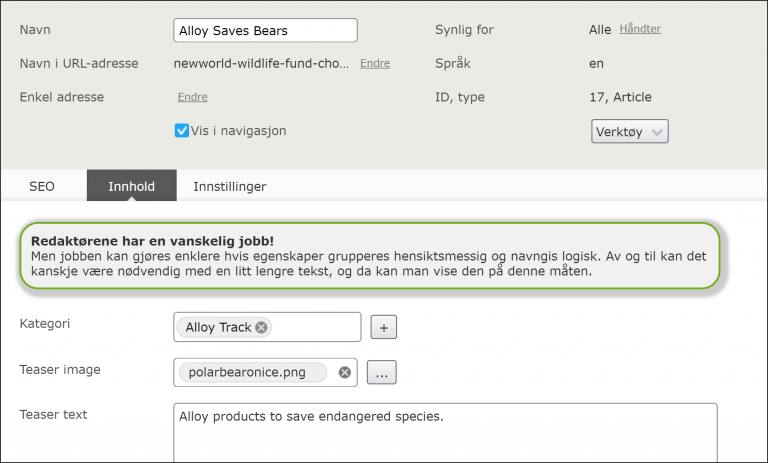Switch to the SEO tab
The height and width of the screenshot is (463, 768).
[42, 186]
